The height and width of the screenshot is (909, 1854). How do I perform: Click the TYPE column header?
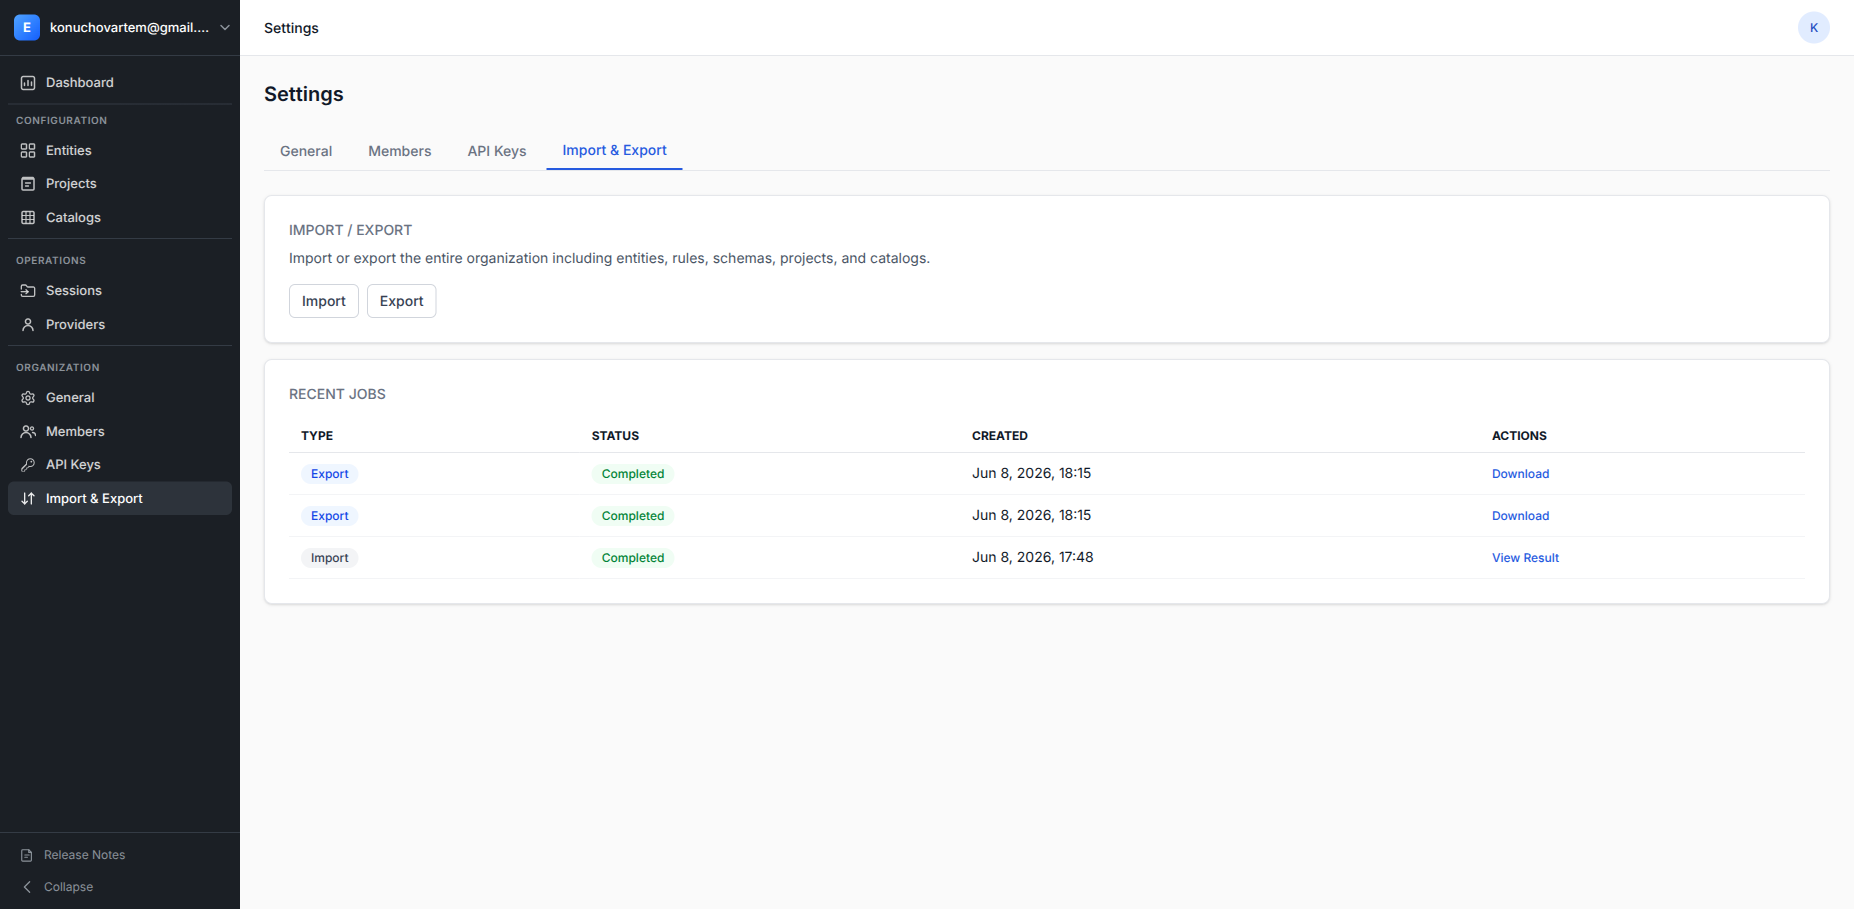tap(317, 436)
